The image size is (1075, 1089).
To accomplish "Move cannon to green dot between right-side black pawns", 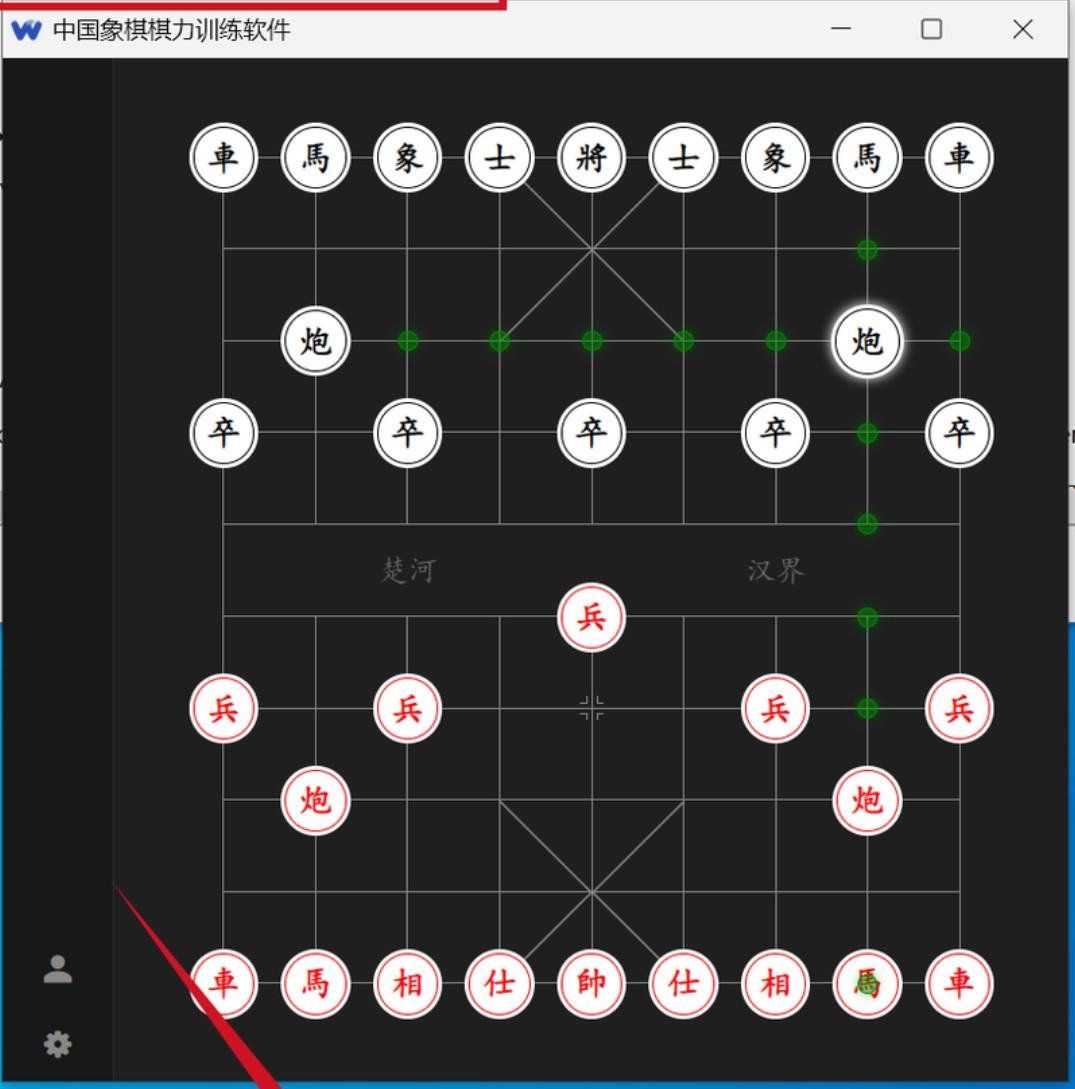I will (x=867, y=433).
